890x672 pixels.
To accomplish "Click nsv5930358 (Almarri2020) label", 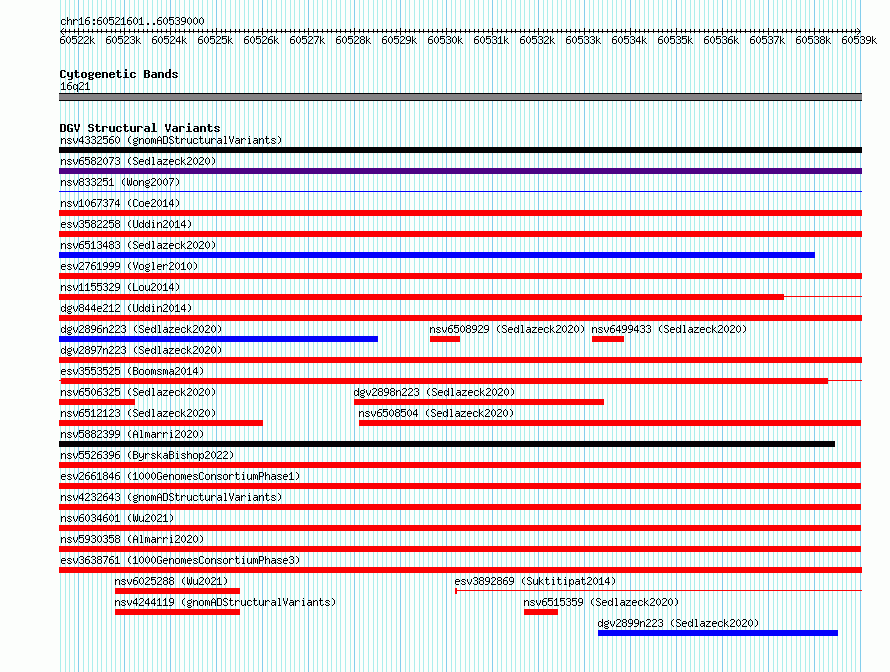I will [132, 539].
